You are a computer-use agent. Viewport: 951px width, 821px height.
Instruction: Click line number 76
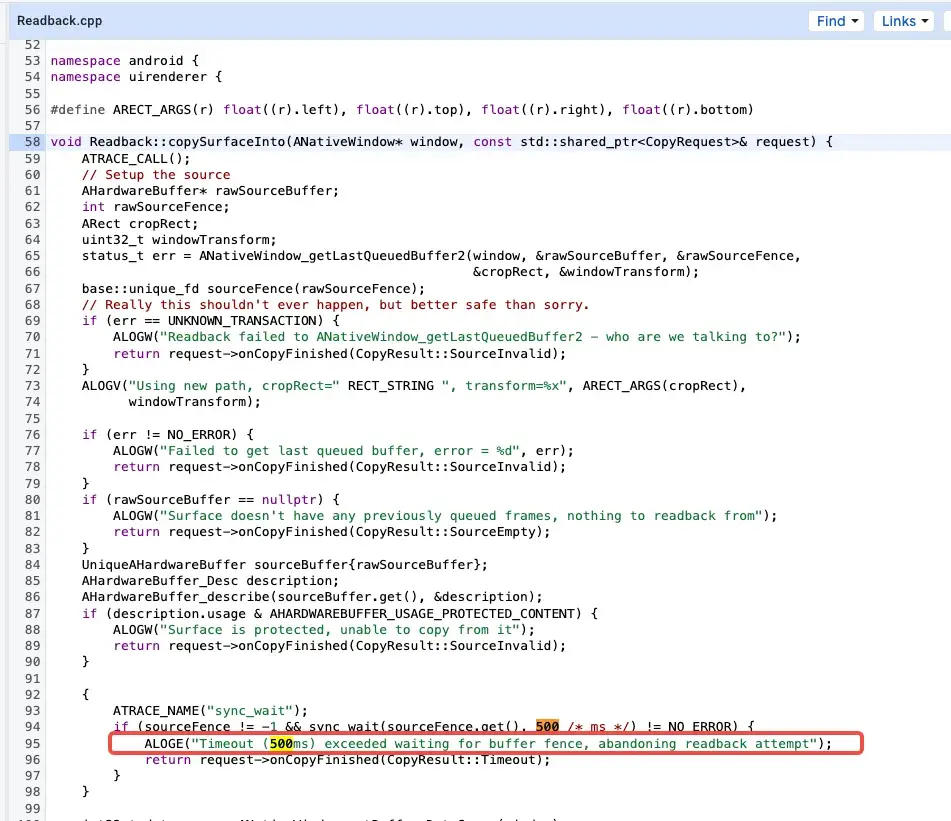(x=32, y=435)
